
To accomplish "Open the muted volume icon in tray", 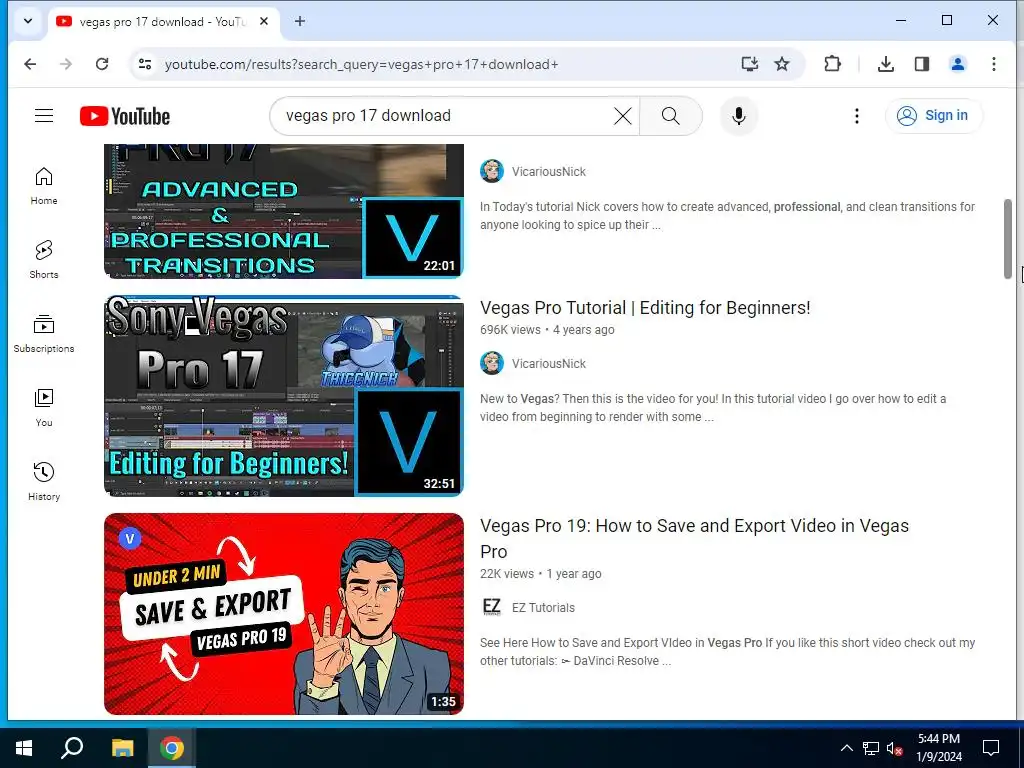I will pos(894,748).
